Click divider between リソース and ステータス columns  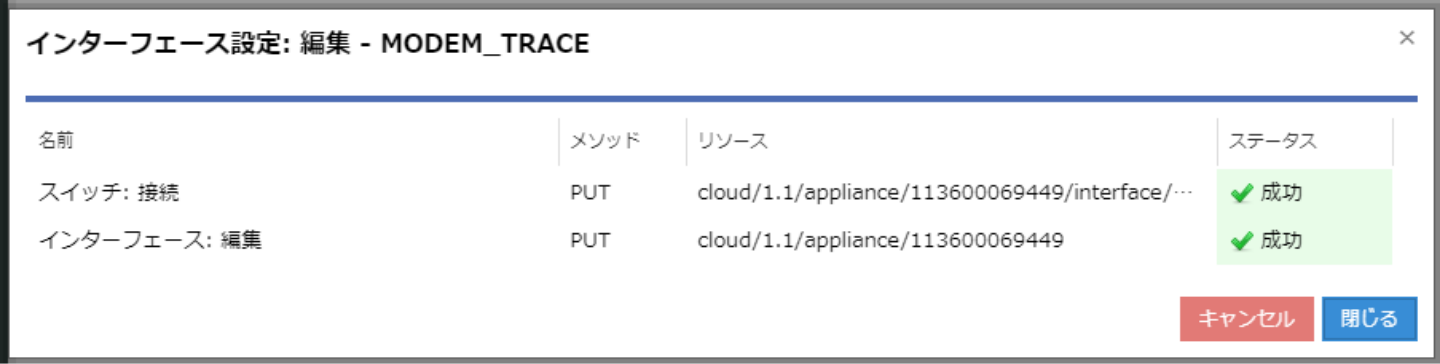point(1217,141)
